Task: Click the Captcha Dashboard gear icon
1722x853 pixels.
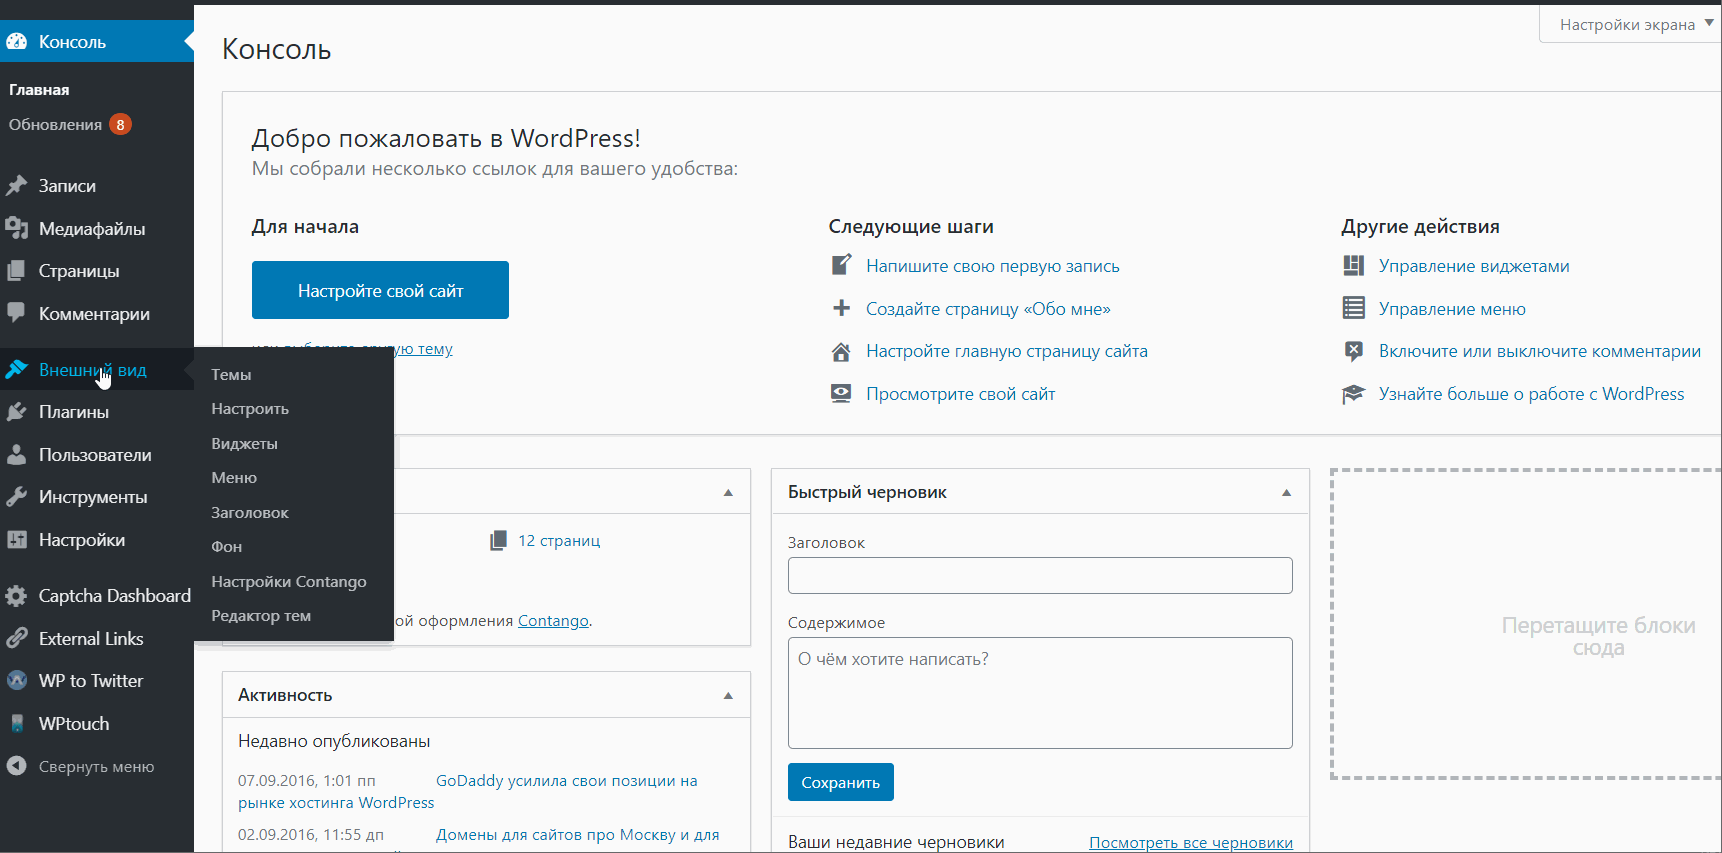Action: 17,596
